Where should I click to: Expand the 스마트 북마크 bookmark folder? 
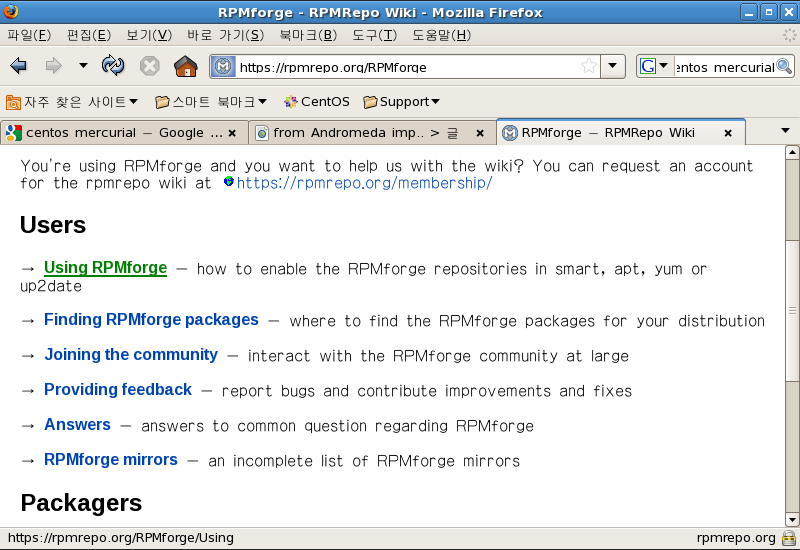click(211, 102)
